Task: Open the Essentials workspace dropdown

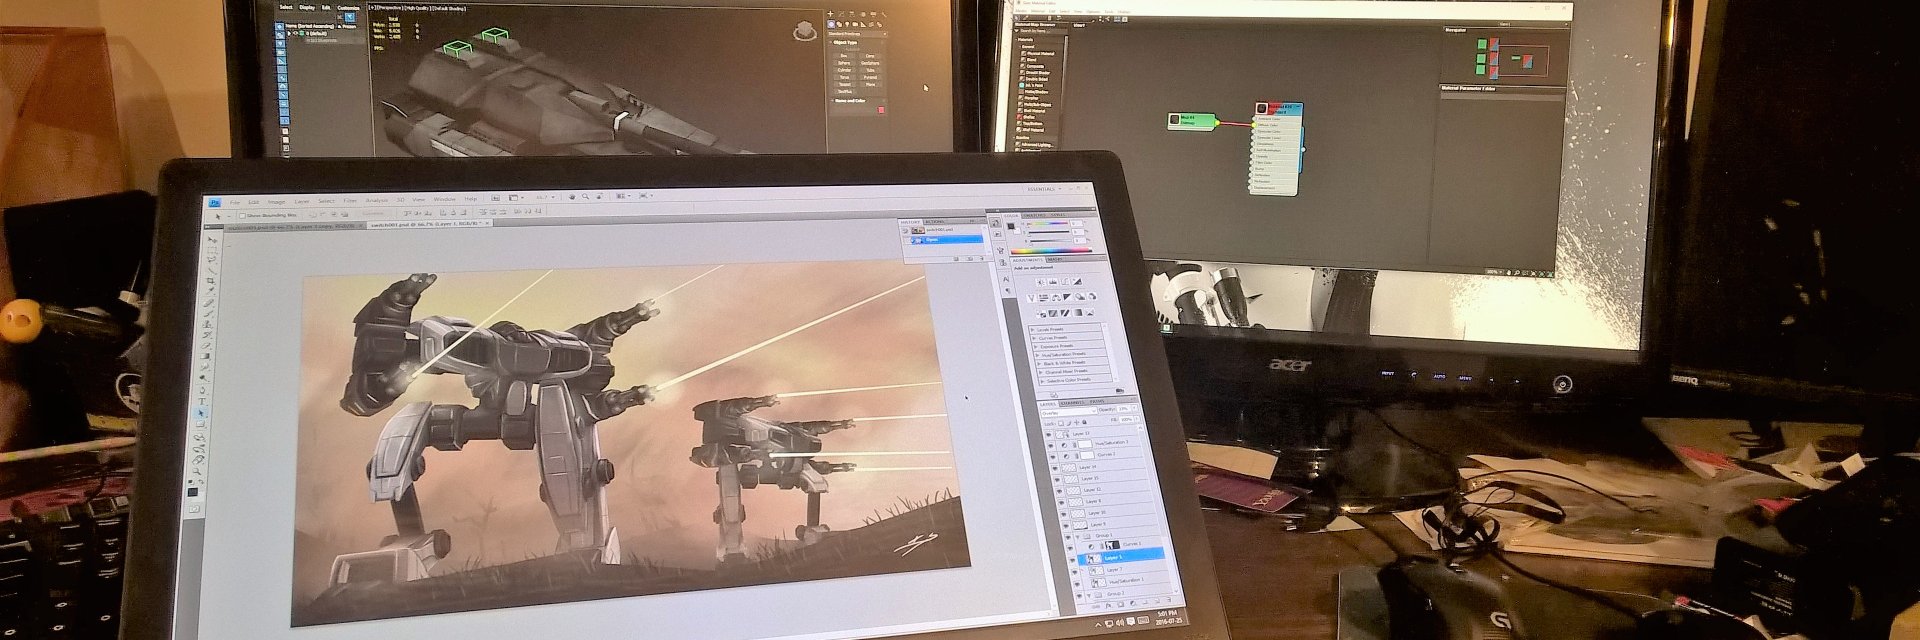Action: [x=1046, y=189]
